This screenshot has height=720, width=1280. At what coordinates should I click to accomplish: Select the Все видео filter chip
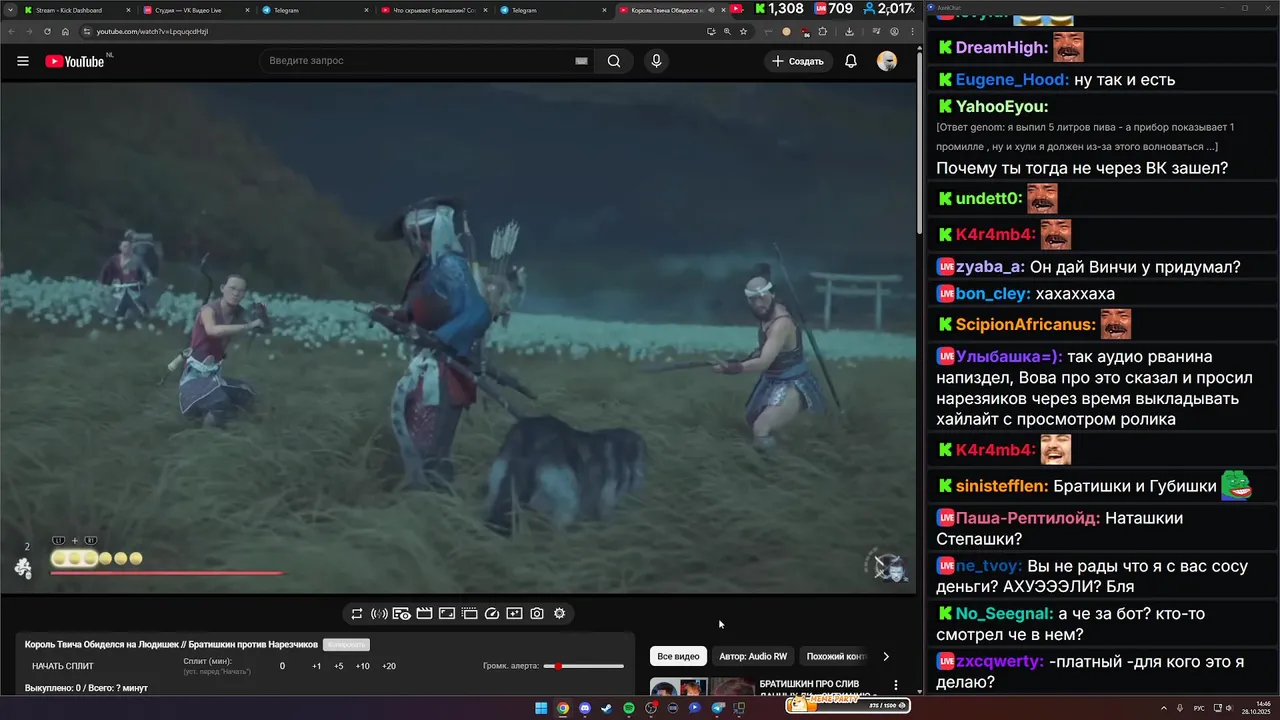[x=678, y=656]
